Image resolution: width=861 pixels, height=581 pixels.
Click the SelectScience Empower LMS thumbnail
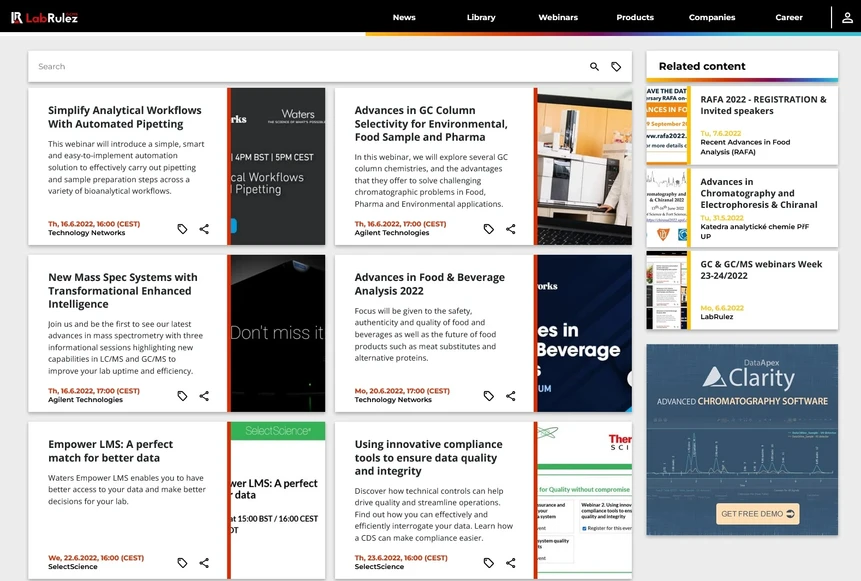[x=278, y=500]
